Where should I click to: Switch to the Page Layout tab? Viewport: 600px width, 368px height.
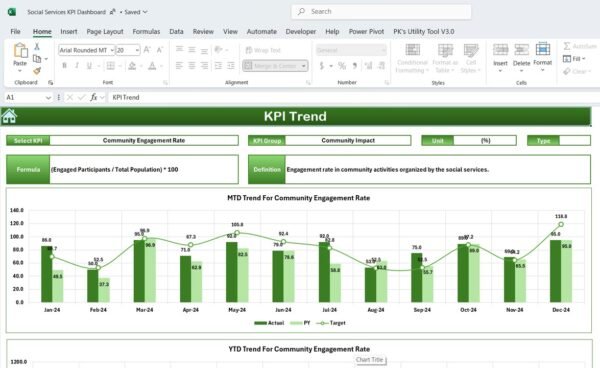pos(105,31)
